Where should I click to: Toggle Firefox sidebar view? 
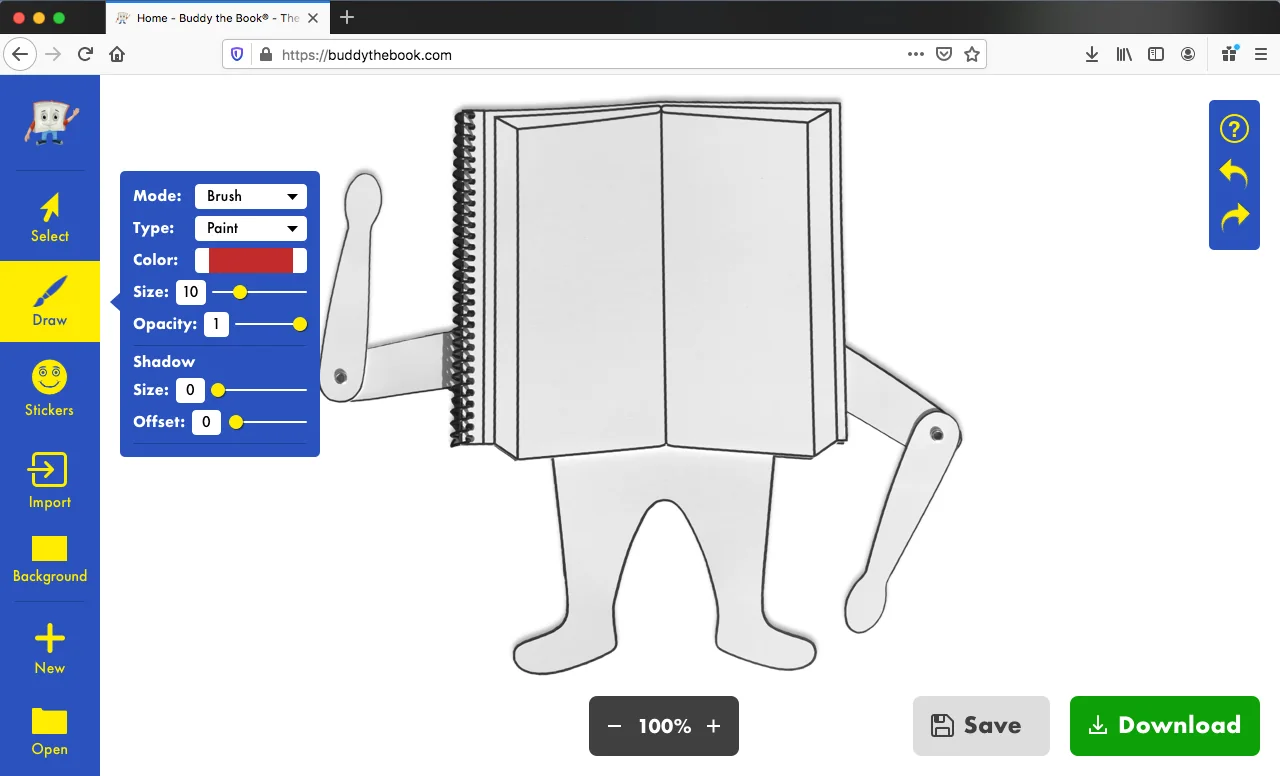point(1156,55)
